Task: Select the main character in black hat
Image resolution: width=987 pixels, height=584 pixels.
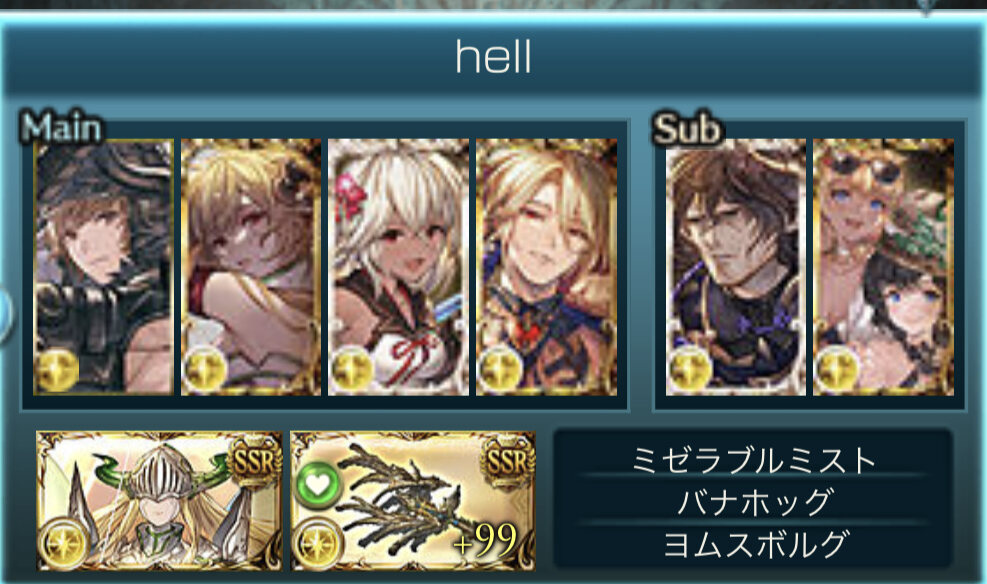Action: pyautogui.click(x=103, y=267)
